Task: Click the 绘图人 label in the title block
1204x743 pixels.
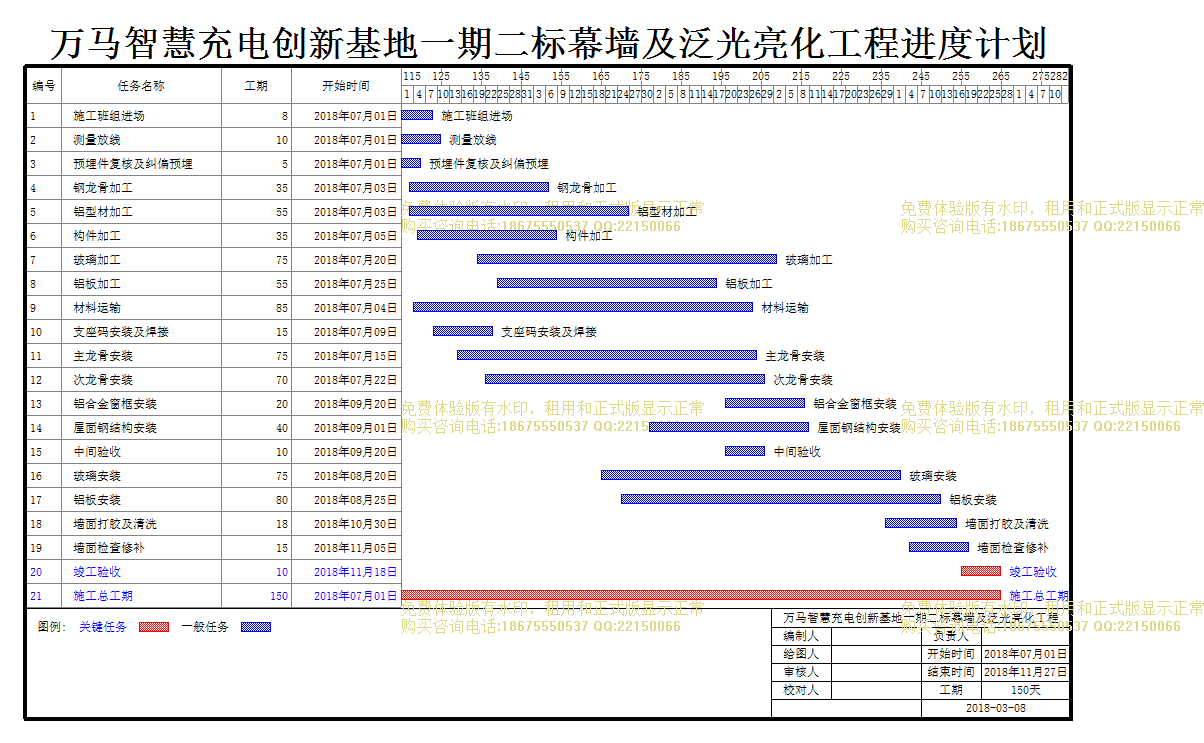Action: coord(801,654)
